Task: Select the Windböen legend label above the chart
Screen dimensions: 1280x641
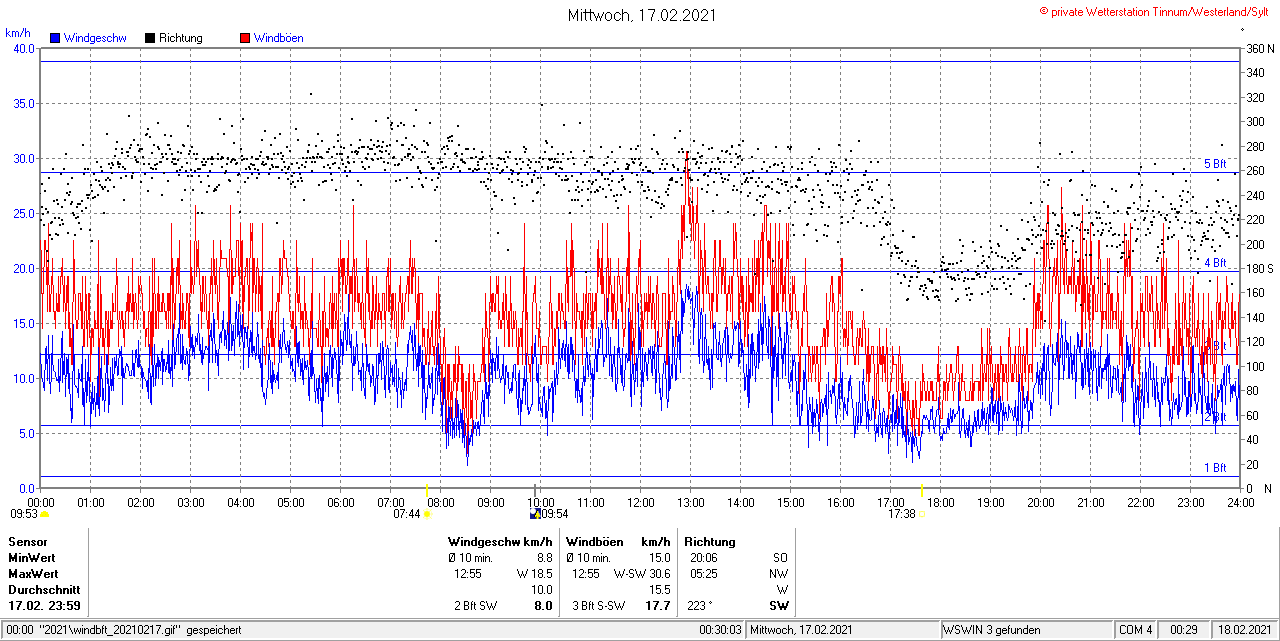Action: point(279,38)
